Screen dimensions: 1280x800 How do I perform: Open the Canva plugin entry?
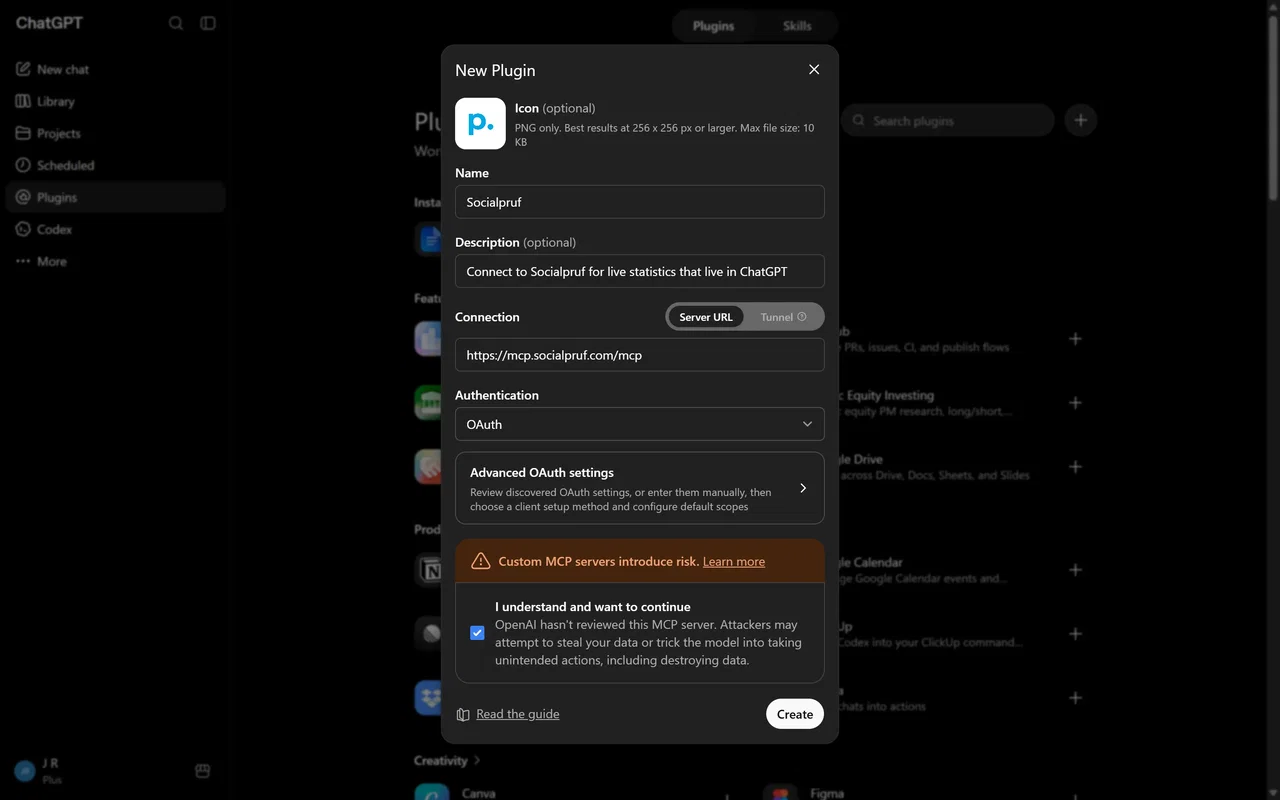479,793
